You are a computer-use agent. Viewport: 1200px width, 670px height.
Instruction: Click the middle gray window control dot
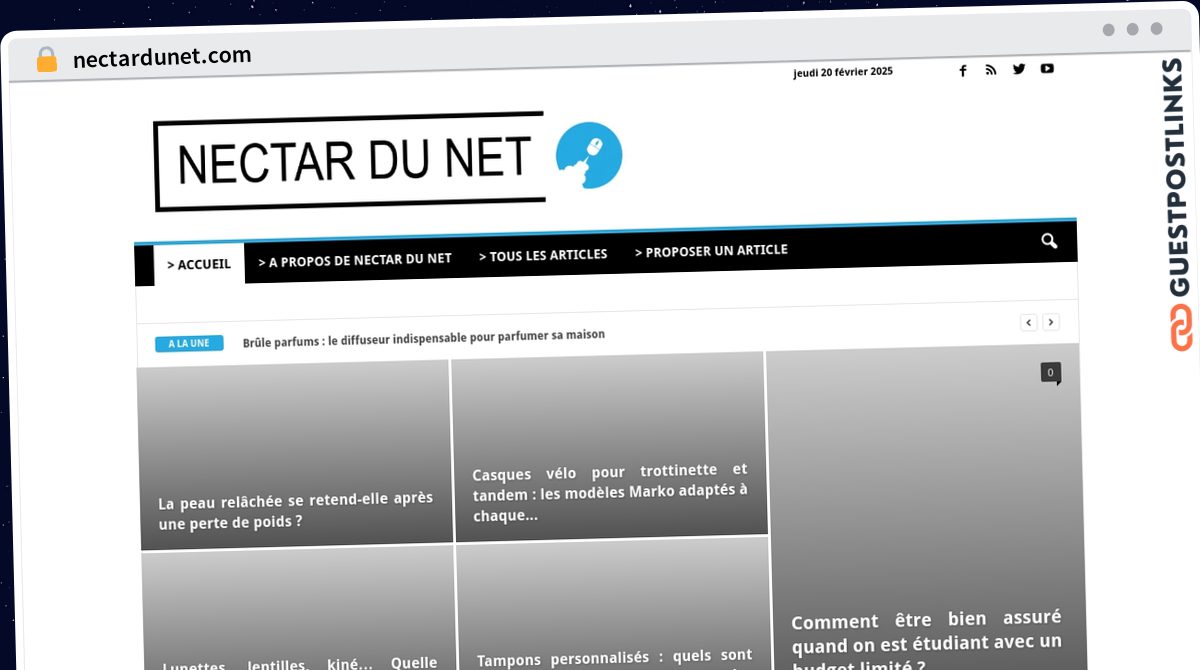tap(1133, 29)
